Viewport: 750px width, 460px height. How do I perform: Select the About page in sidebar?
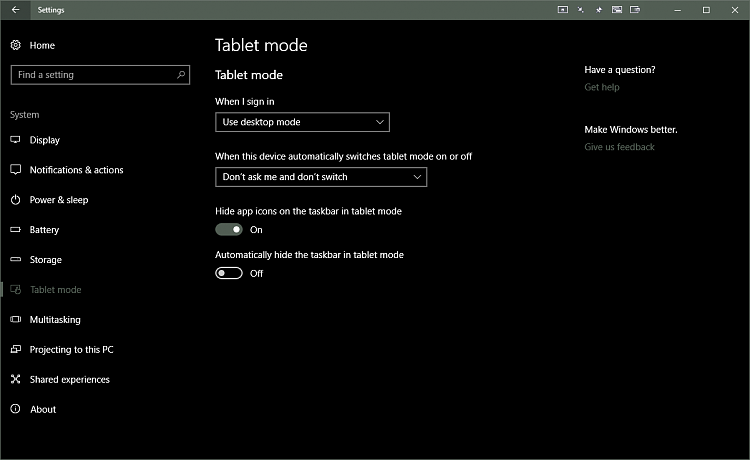(x=43, y=410)
